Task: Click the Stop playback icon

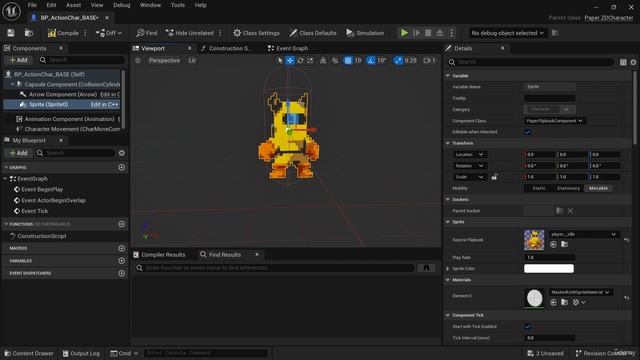Action: [428, 33]
